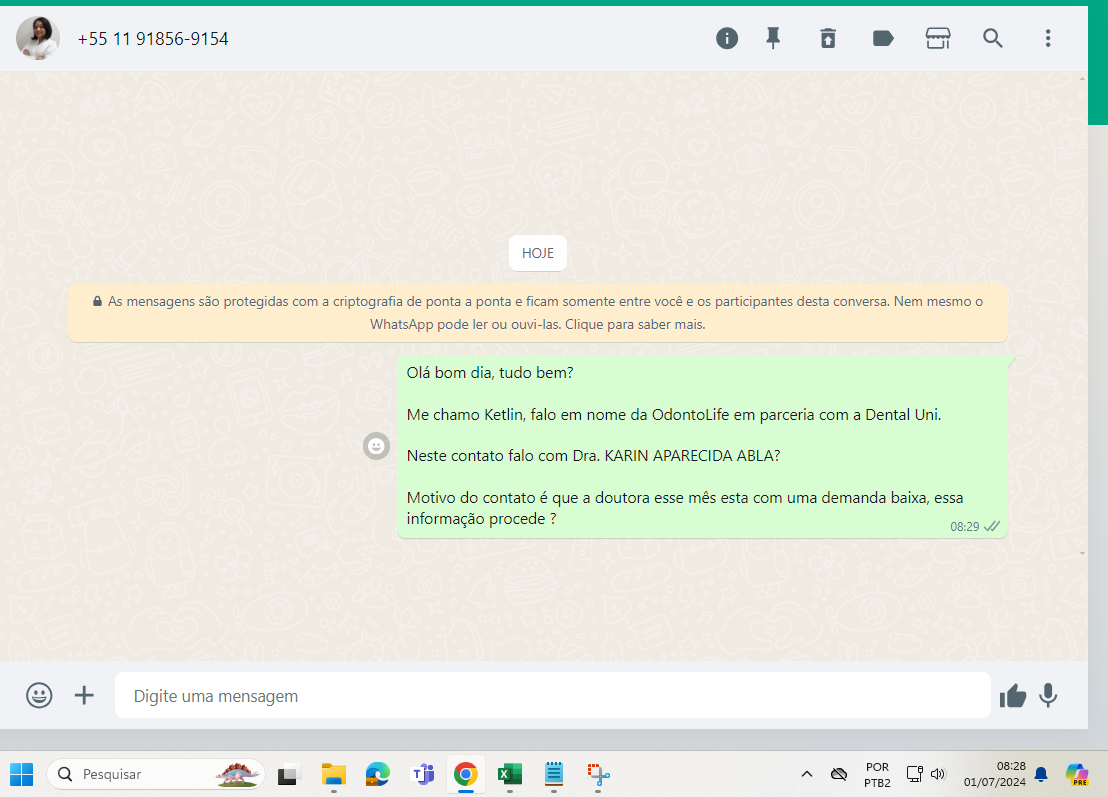Click the archive chat icon in header

828,39
